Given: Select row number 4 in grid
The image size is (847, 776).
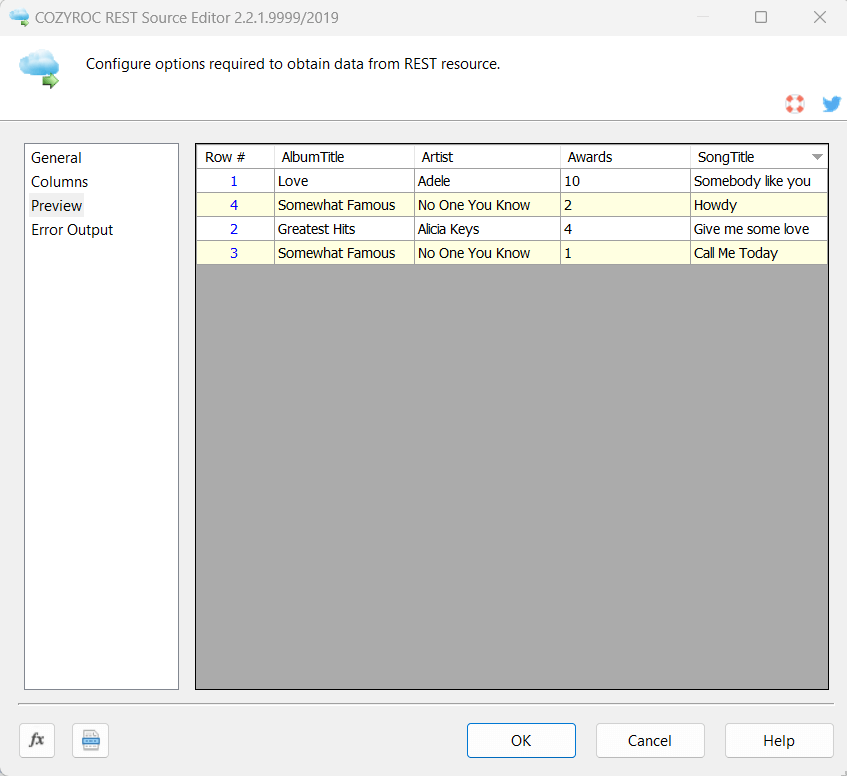Looking at the screenshot, I should click(235, 205).
